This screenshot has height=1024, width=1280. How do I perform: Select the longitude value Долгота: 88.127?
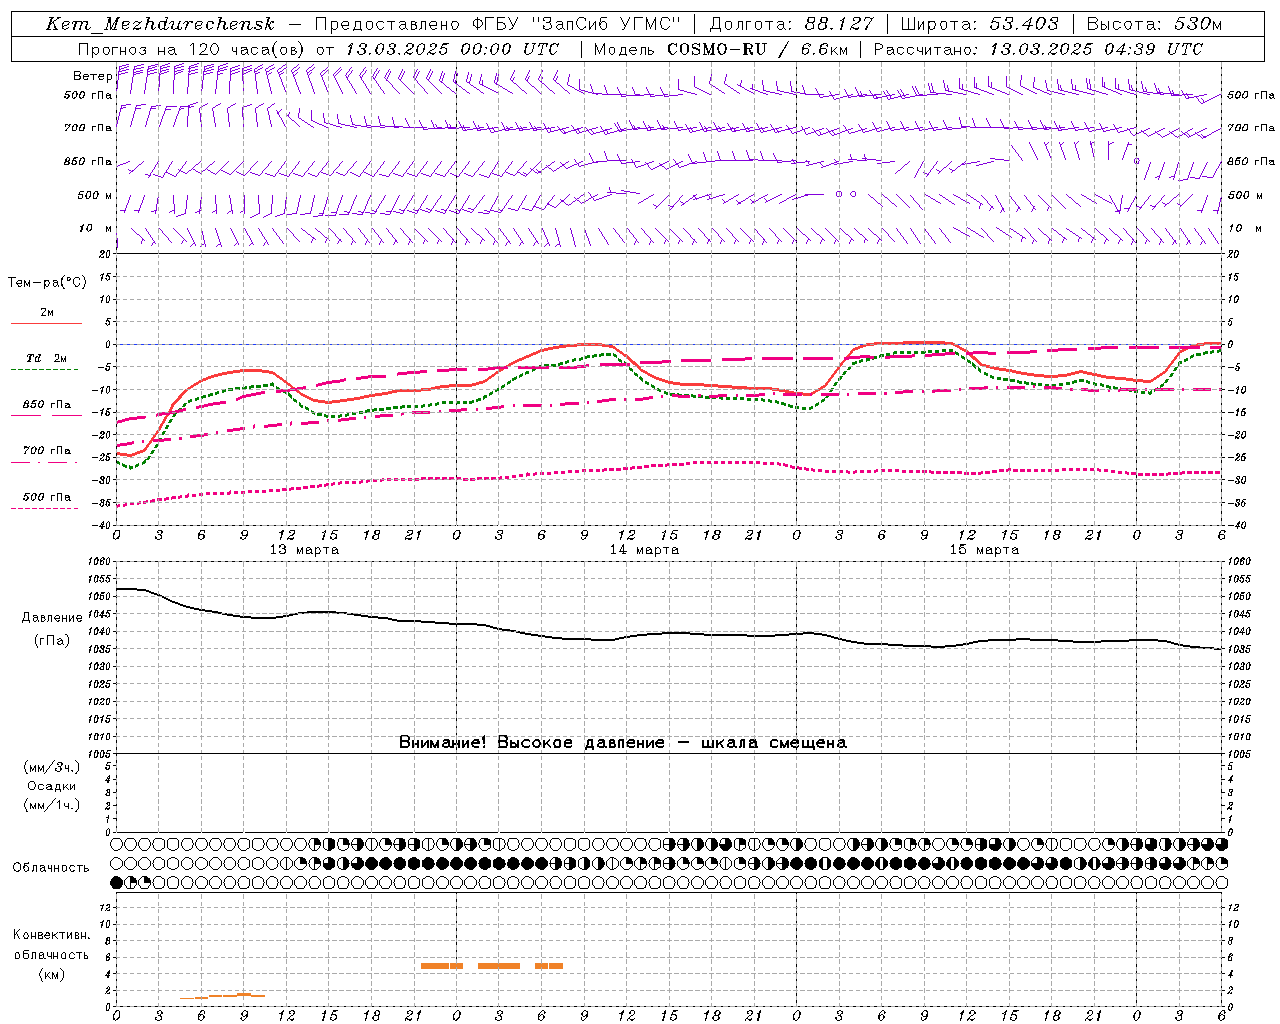791,24
